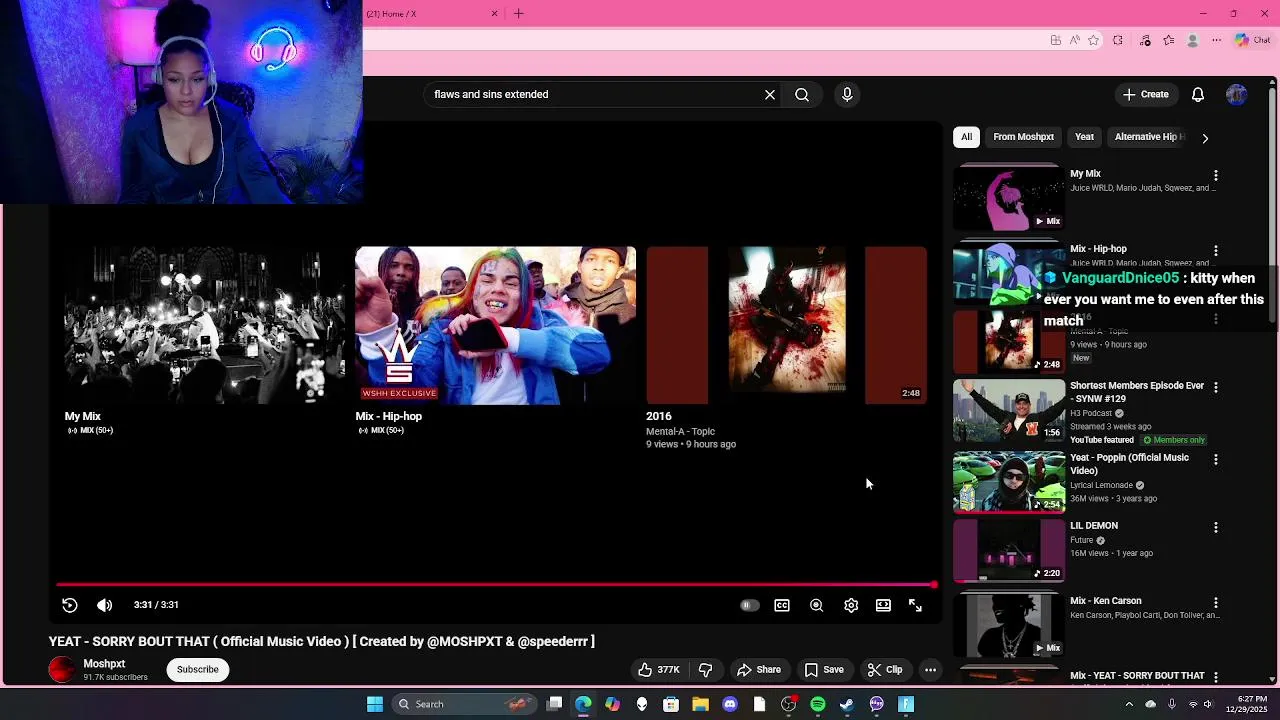Open the Mix - Hip-hop endscreen thumbnail
This screenshot has height=720, width=1280.
[x=495, y=325]
